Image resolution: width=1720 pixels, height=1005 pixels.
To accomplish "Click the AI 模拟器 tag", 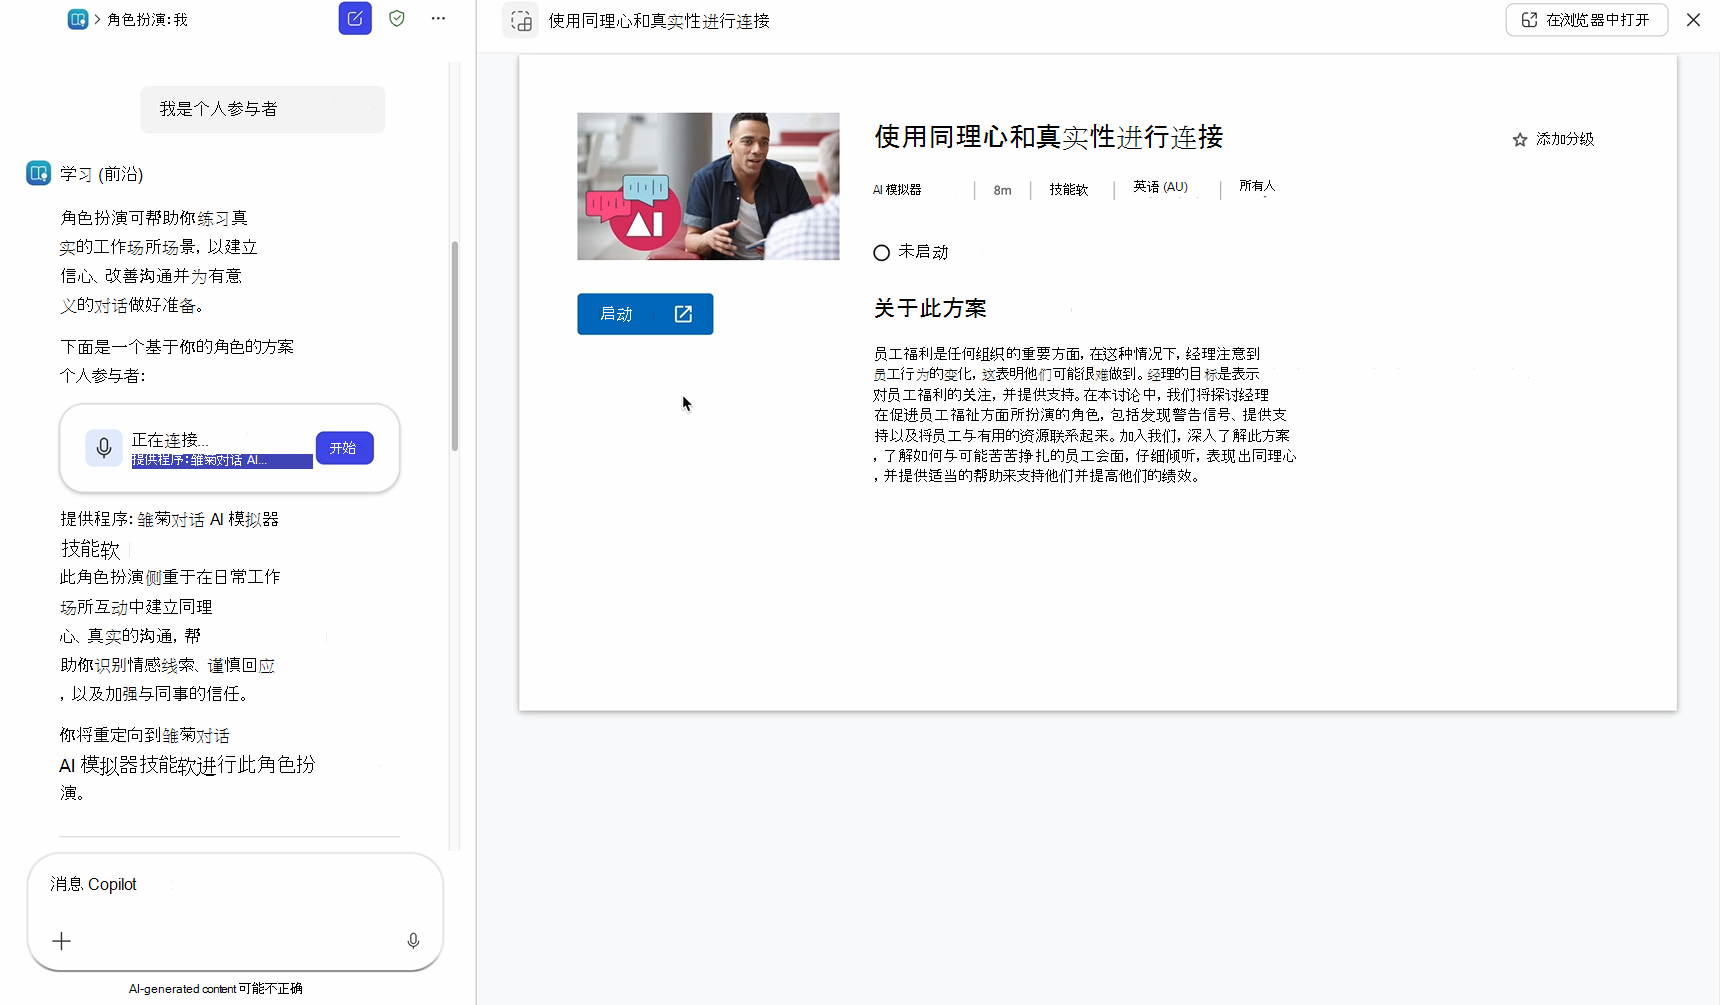I will (897, 190).
